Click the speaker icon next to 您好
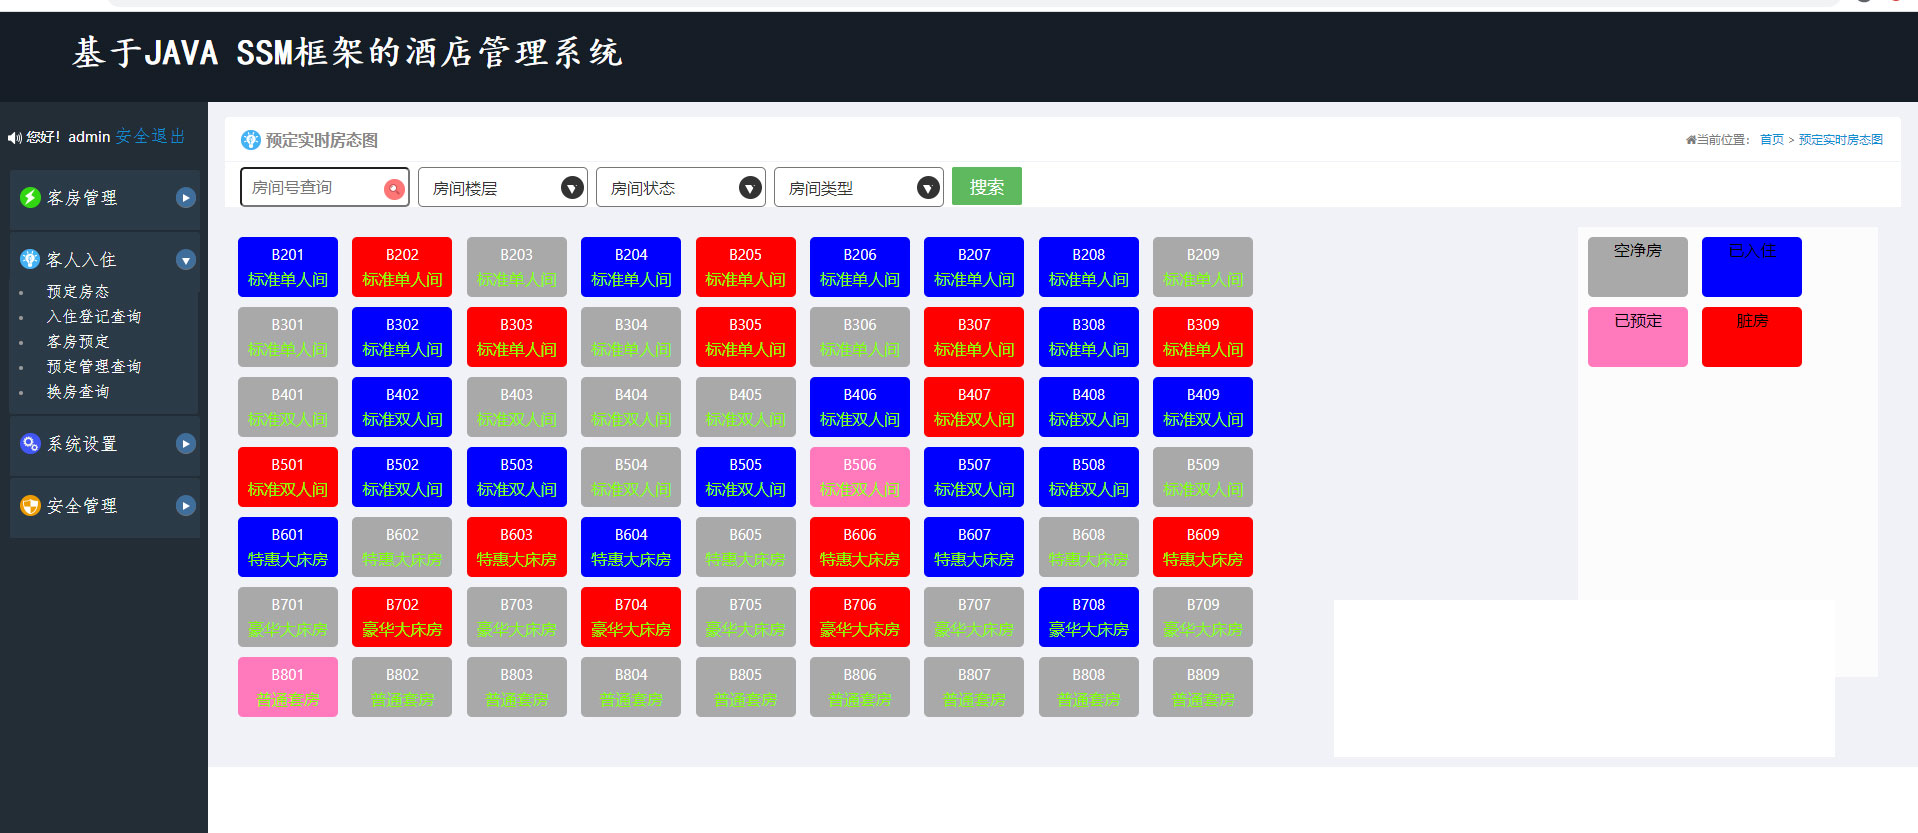Image resolution: width=1918 pixels, height=833 pixels. 14,138
